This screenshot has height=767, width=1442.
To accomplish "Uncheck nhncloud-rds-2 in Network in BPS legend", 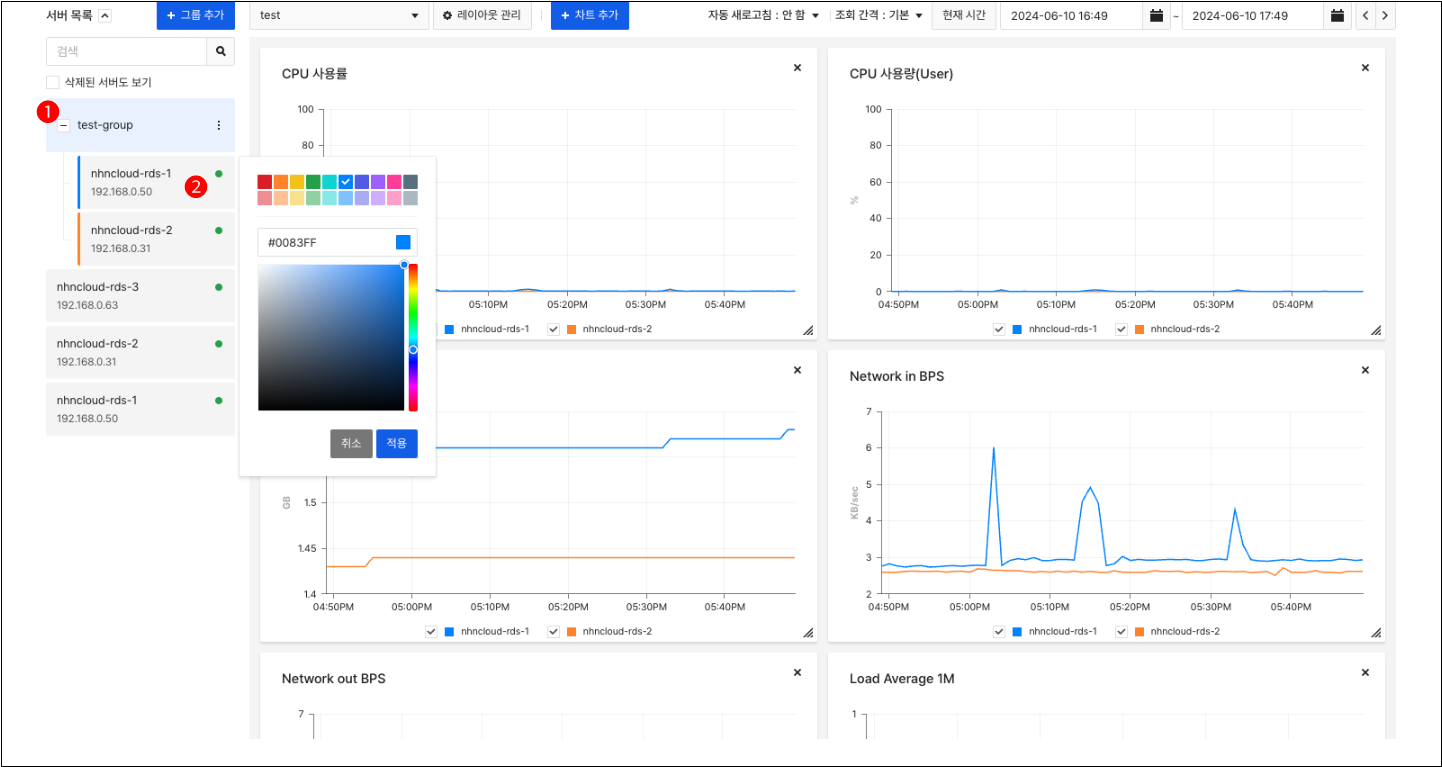I will pos(1121,631).
